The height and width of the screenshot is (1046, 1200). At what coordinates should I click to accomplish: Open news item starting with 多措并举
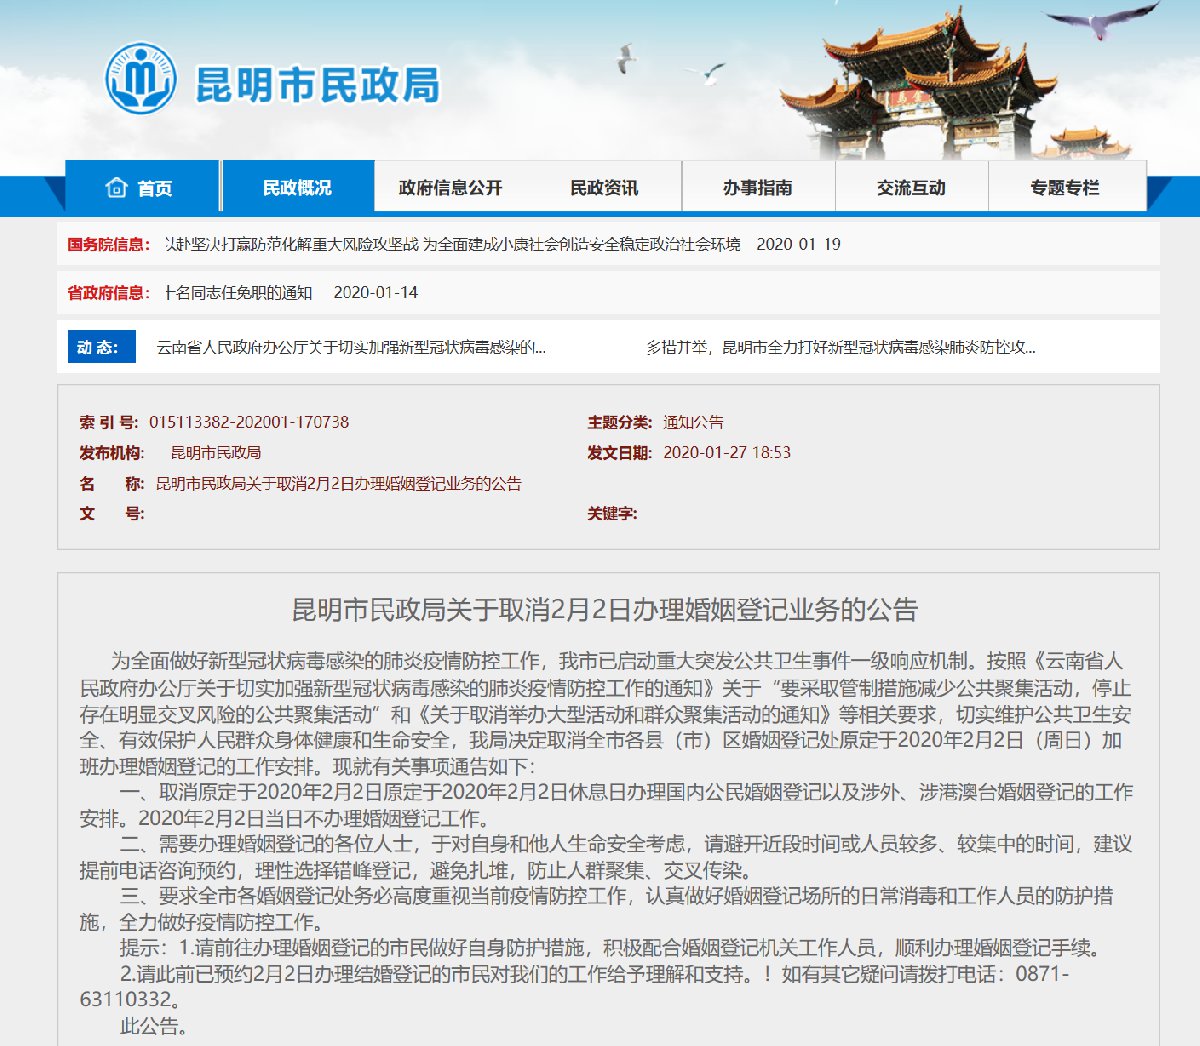(840, 348)
